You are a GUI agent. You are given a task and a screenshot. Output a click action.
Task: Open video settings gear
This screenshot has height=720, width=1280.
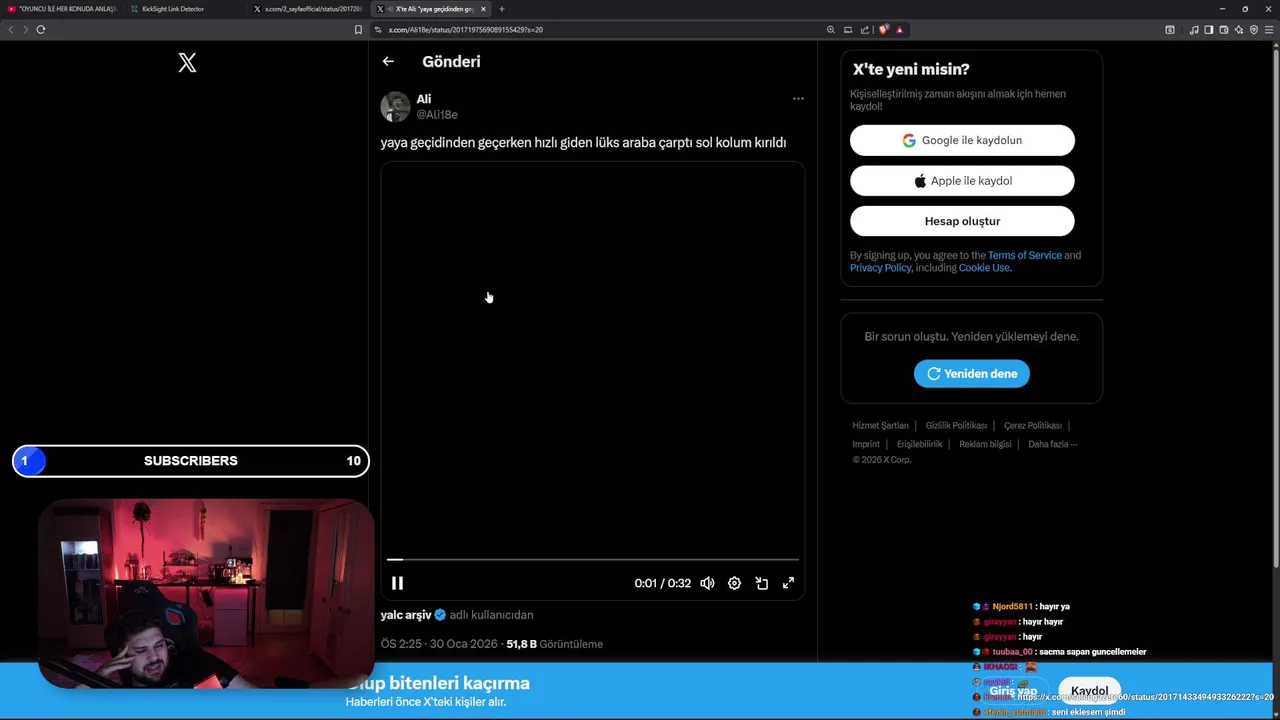tap(734, 583)
